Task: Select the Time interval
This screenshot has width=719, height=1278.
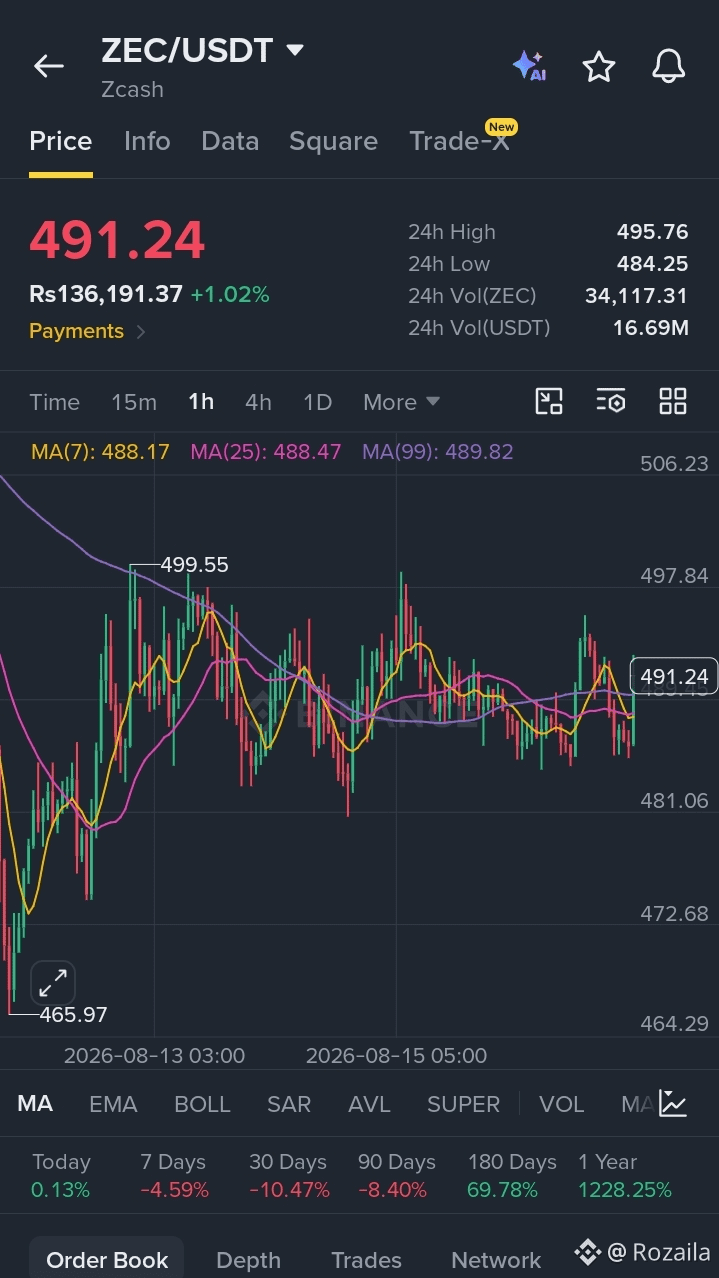Action: point(54,402)
